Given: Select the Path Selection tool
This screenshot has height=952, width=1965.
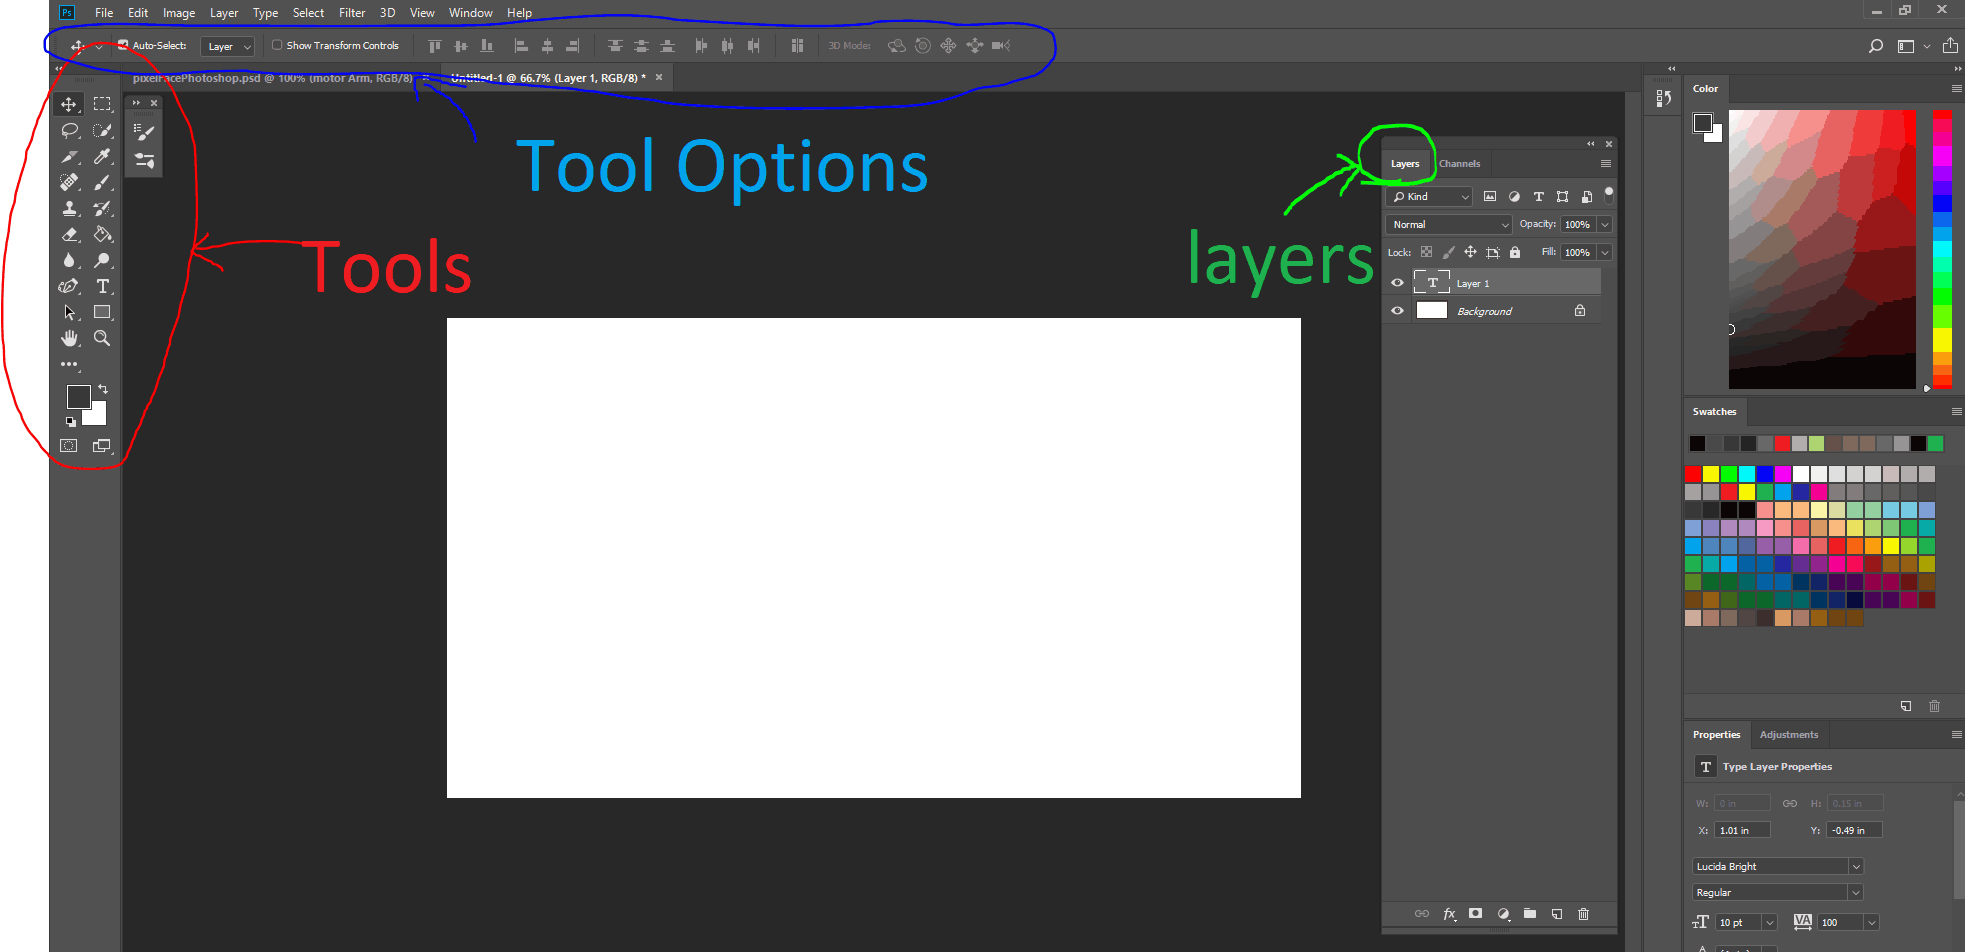Looking at the screenshot, I should (69, 312).
